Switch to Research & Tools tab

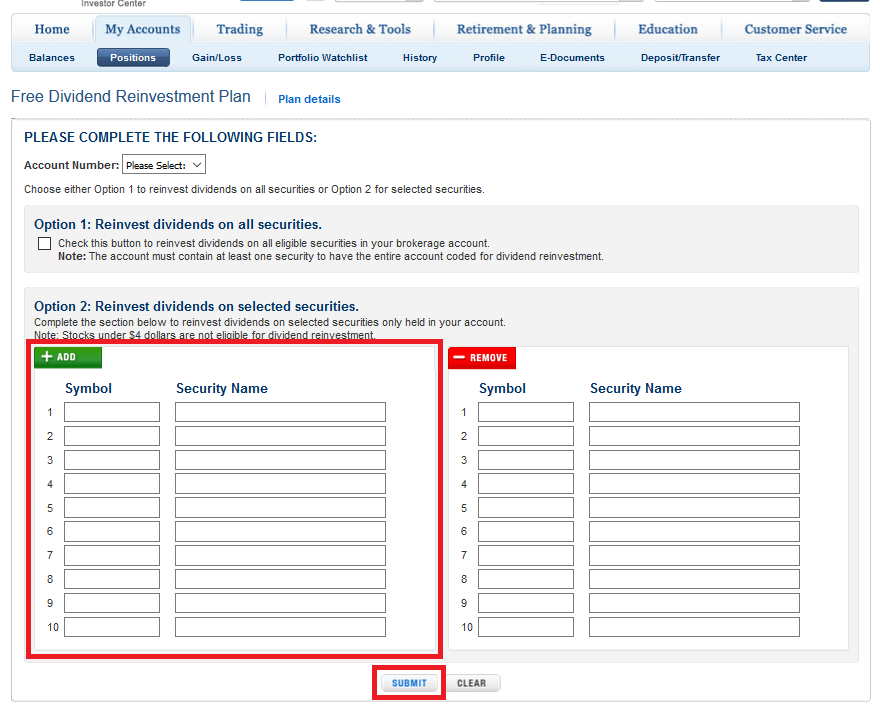coord(360,30)
